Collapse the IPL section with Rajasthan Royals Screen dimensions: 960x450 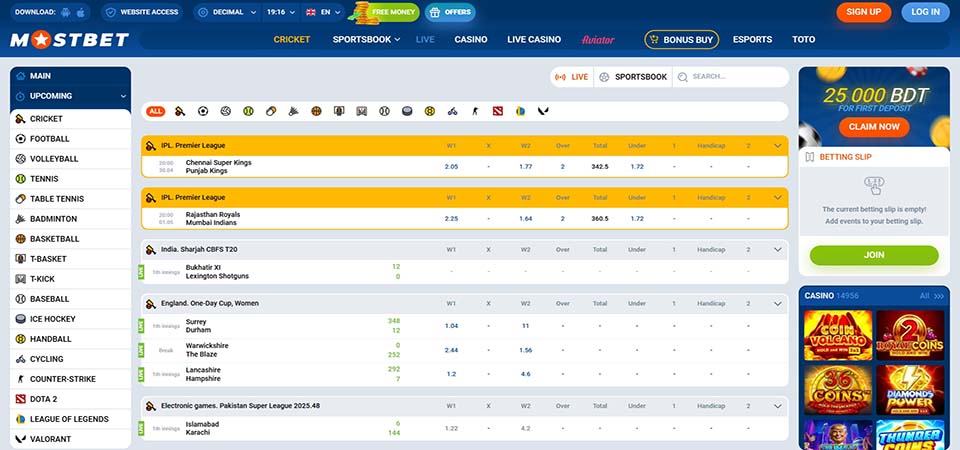(x=778, y=198)
